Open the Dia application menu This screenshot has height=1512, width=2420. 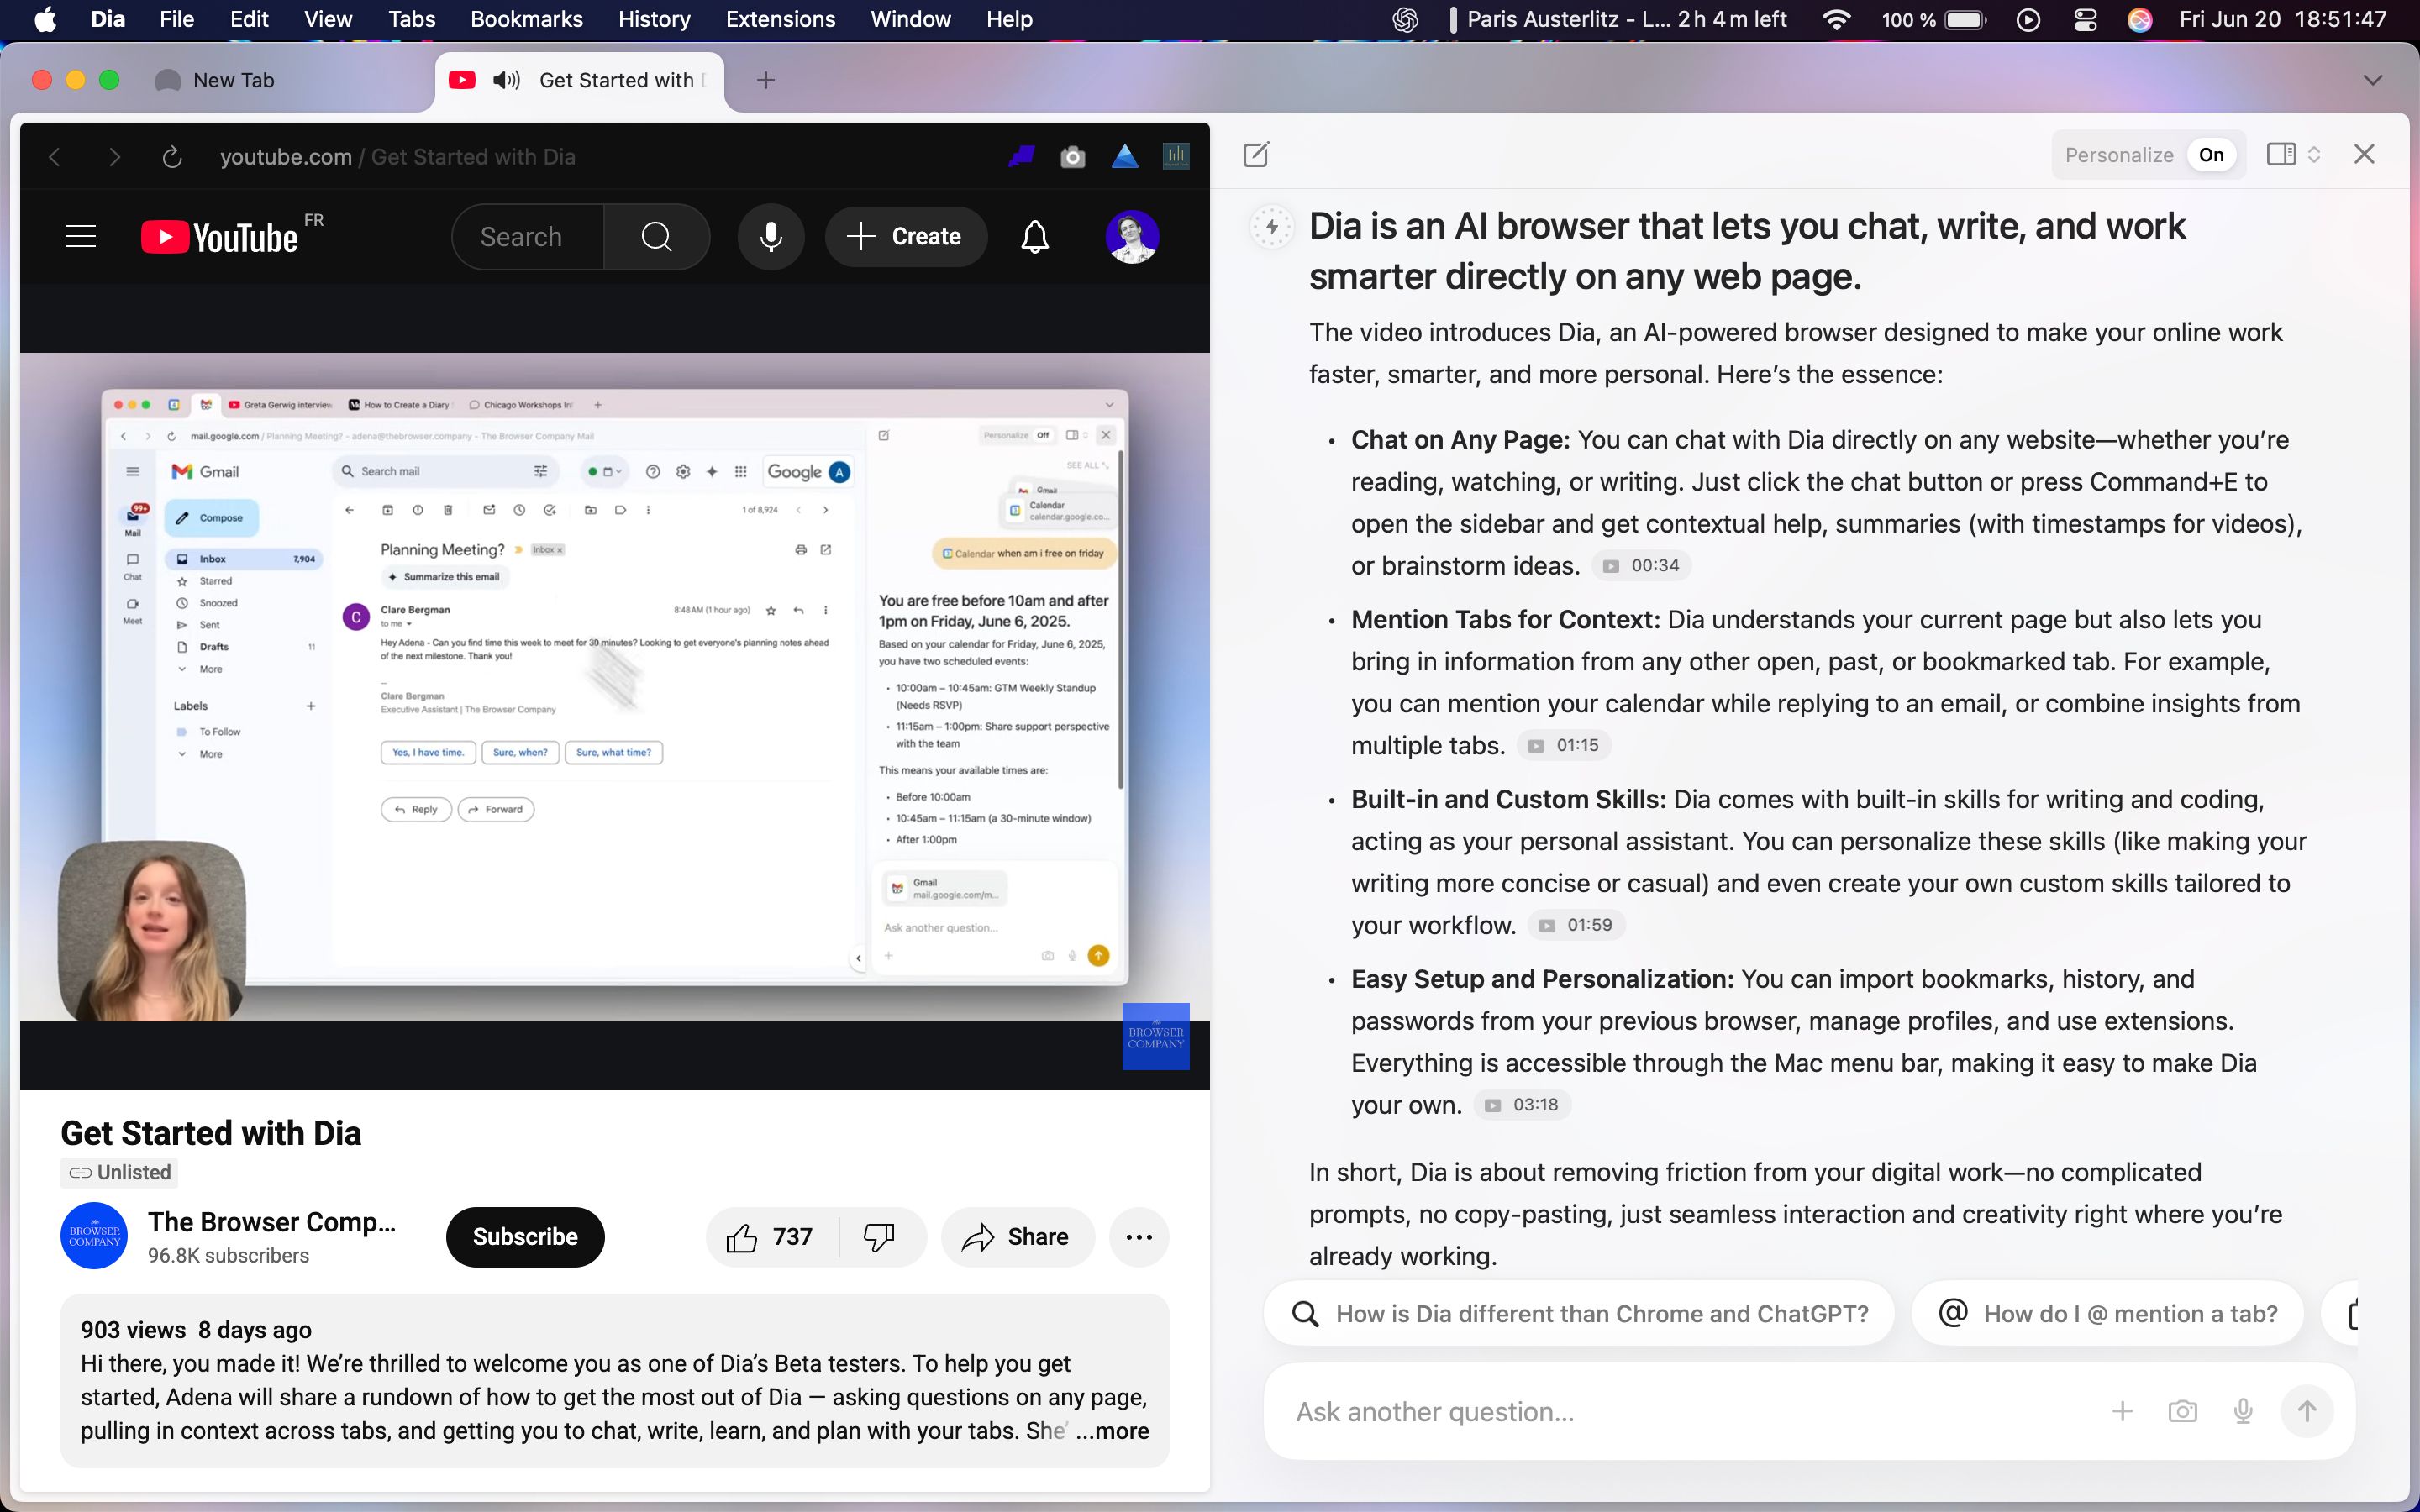108,19
